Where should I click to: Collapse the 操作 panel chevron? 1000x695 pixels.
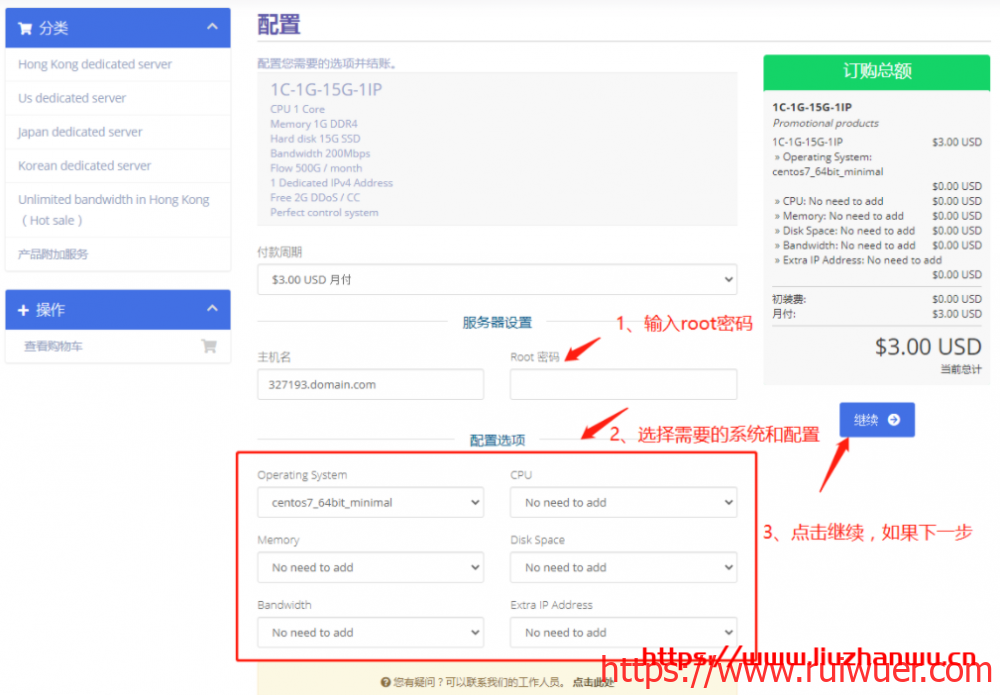click(212, 310)
